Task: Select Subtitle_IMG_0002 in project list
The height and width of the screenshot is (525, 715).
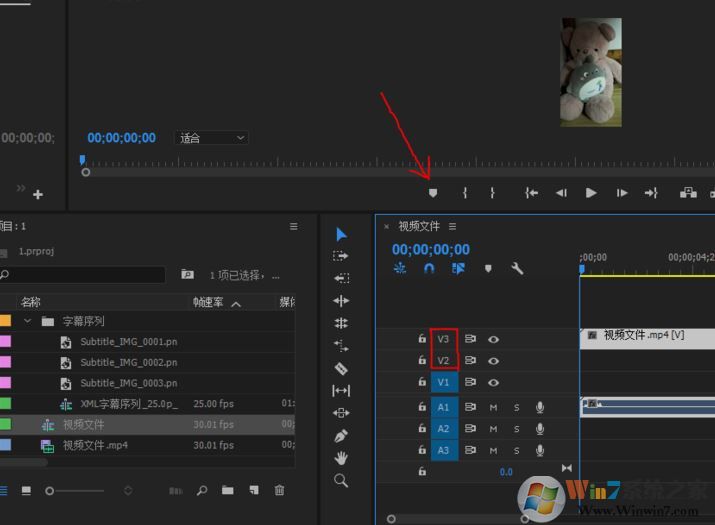Action: coord(128,362)
